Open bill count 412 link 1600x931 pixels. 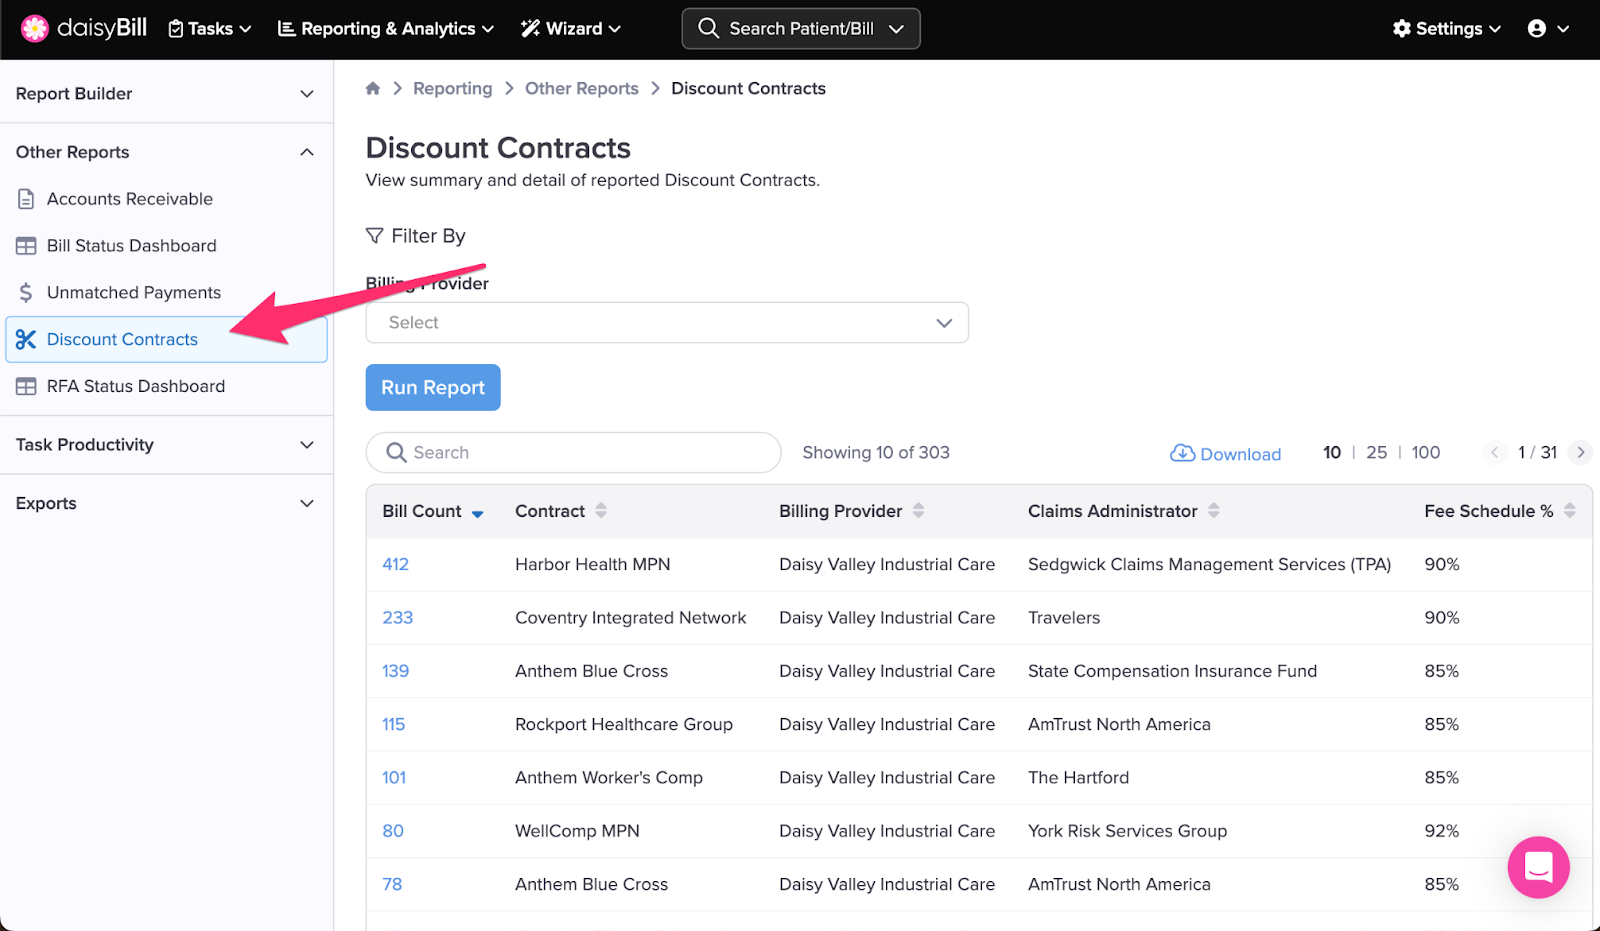point(396,565)
